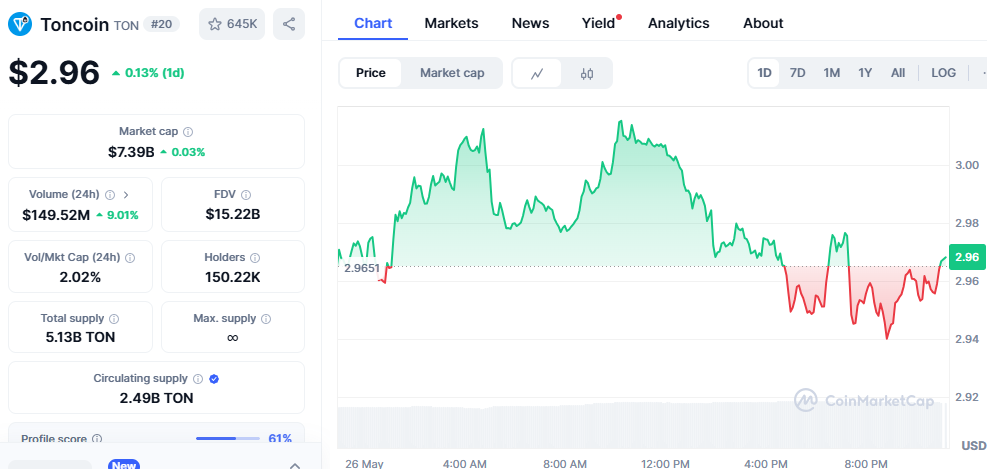Viewport: 987px width, 469px height.
Task: Open the About tab
Action: (763, 23)
